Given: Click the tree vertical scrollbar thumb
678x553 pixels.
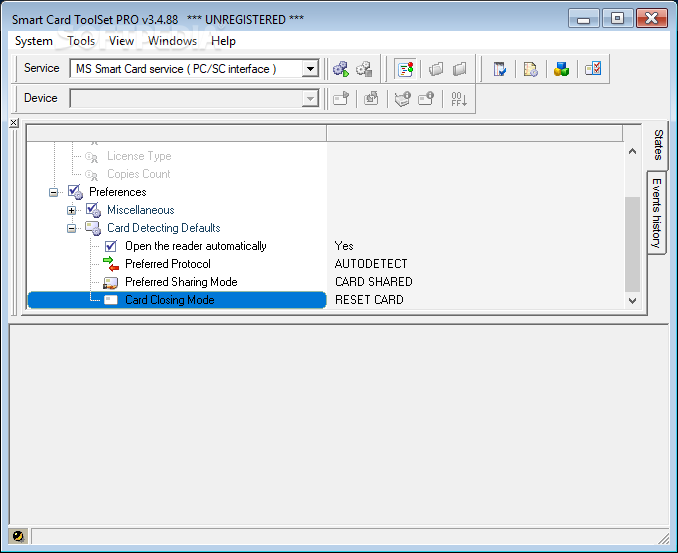Looking at the screenshot, I should 632,244.
